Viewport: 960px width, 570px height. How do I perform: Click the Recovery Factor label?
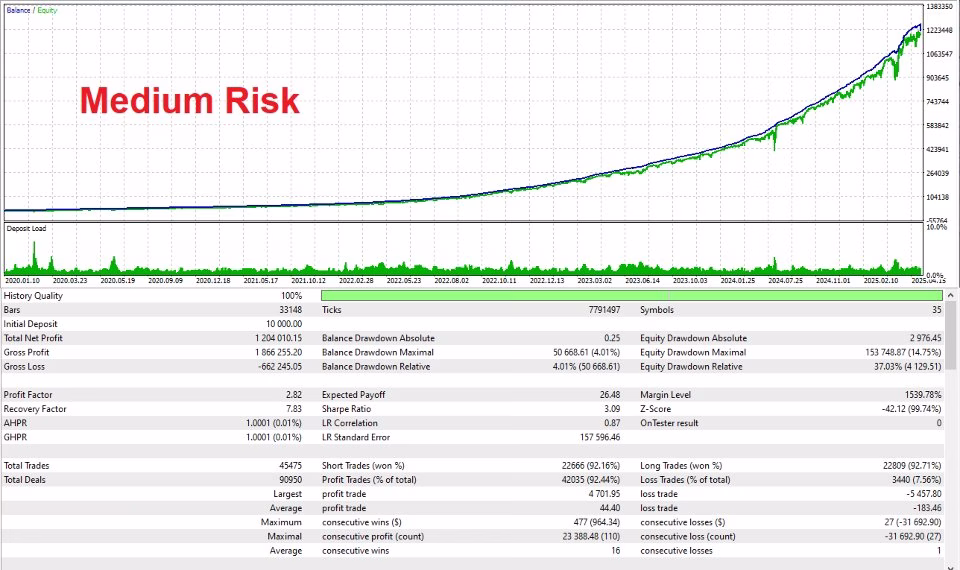(35, 409)
